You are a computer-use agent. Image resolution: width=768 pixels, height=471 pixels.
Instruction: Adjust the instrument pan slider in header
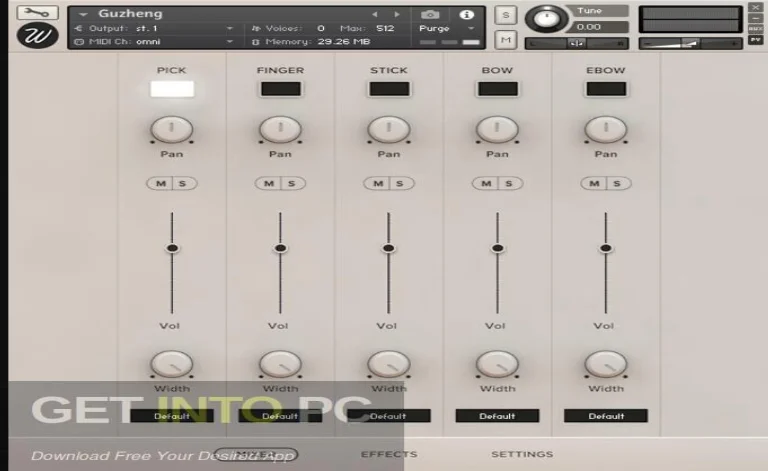[576, 44]
